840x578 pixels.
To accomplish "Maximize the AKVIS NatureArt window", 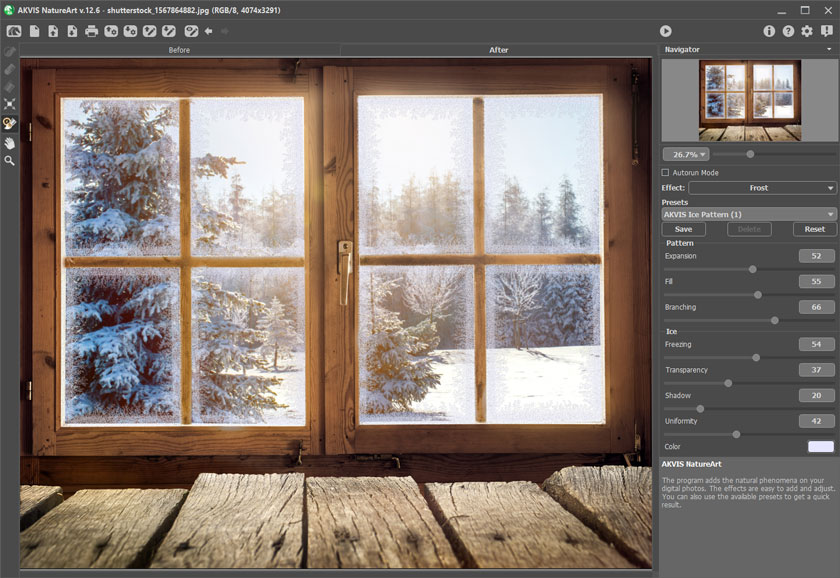I will [805, 10].
